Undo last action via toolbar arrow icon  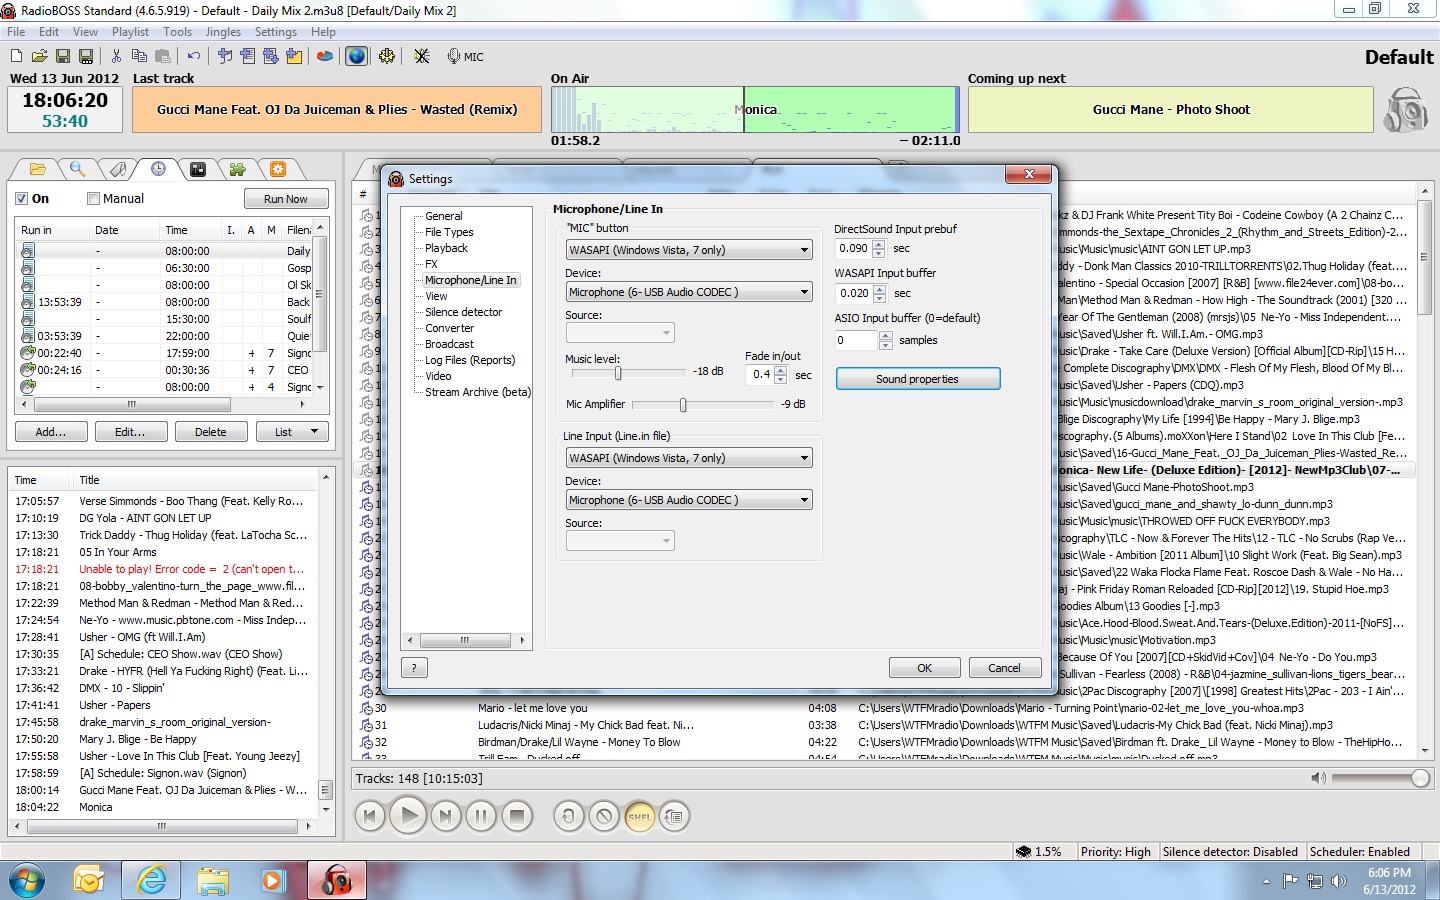coord(193,56)
